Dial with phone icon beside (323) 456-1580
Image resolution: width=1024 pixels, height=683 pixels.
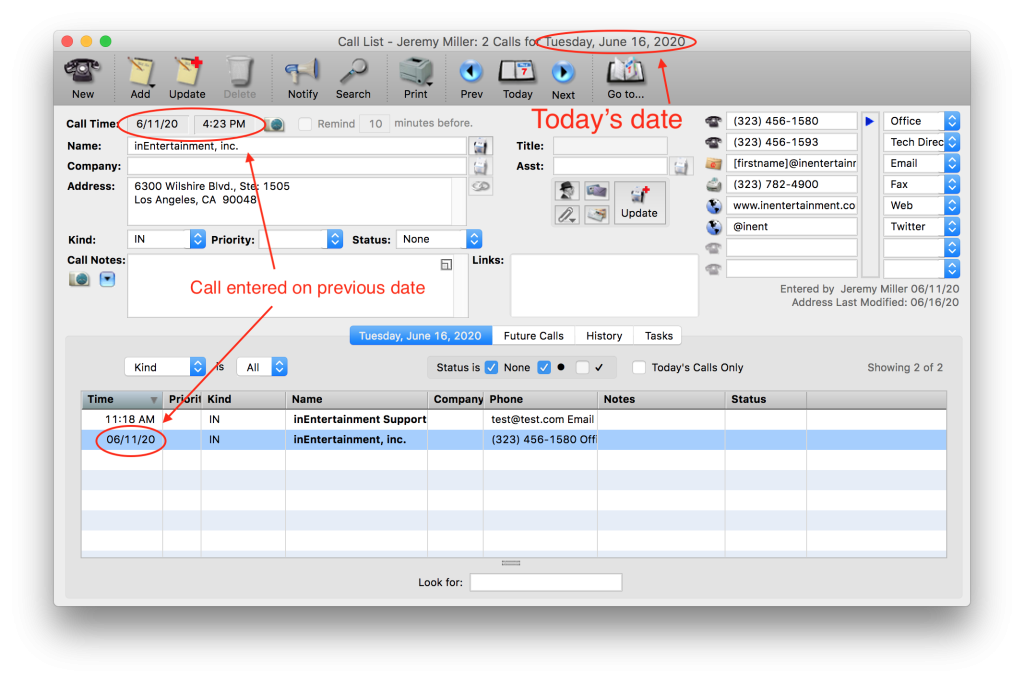pos(713,121)
